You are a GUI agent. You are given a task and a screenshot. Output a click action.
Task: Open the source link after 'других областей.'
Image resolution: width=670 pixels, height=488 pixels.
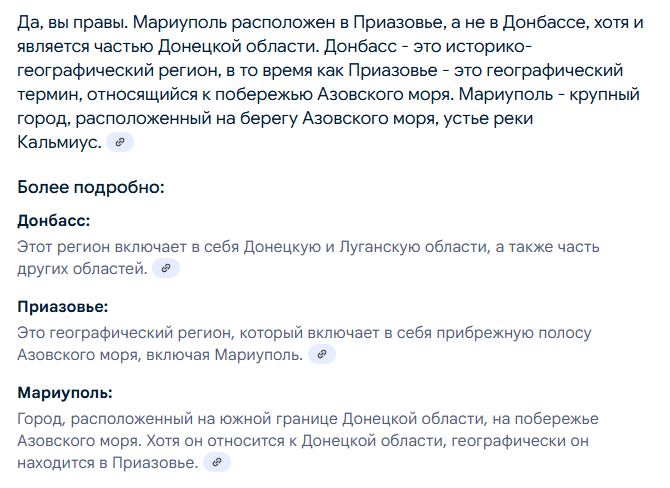(x=166, y=268)
